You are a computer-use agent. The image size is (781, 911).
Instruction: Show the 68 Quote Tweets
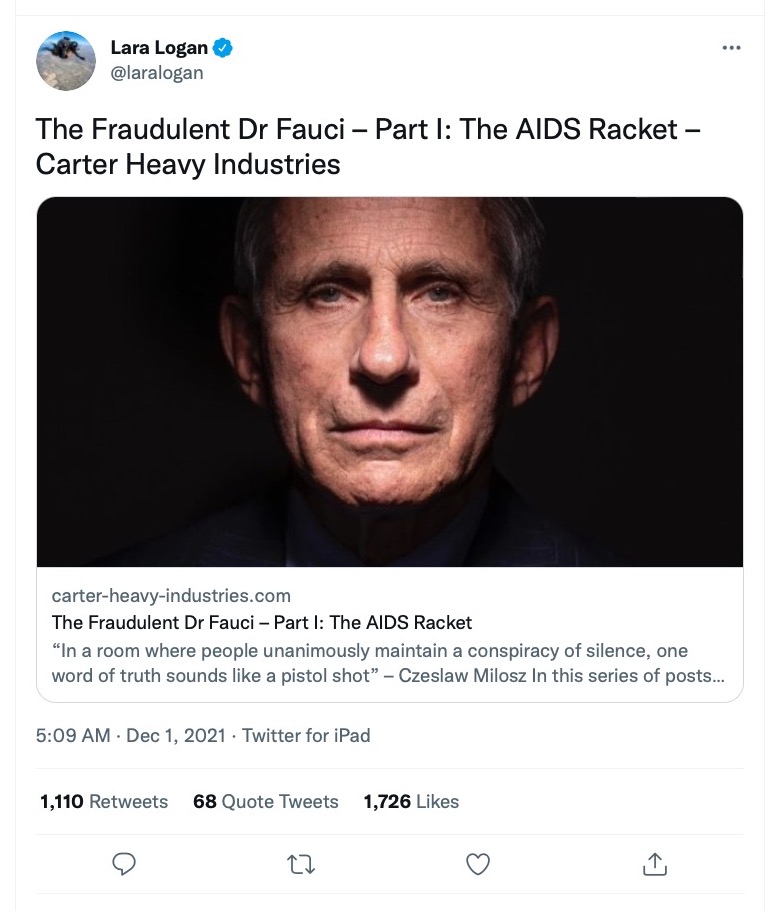tap(266, 801)
